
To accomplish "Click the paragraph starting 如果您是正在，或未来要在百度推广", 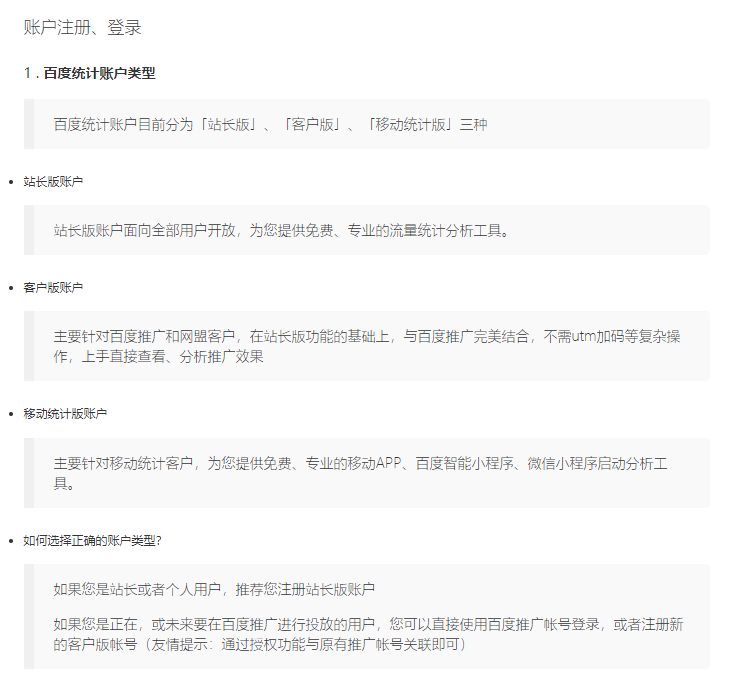I will click(368, 634).
